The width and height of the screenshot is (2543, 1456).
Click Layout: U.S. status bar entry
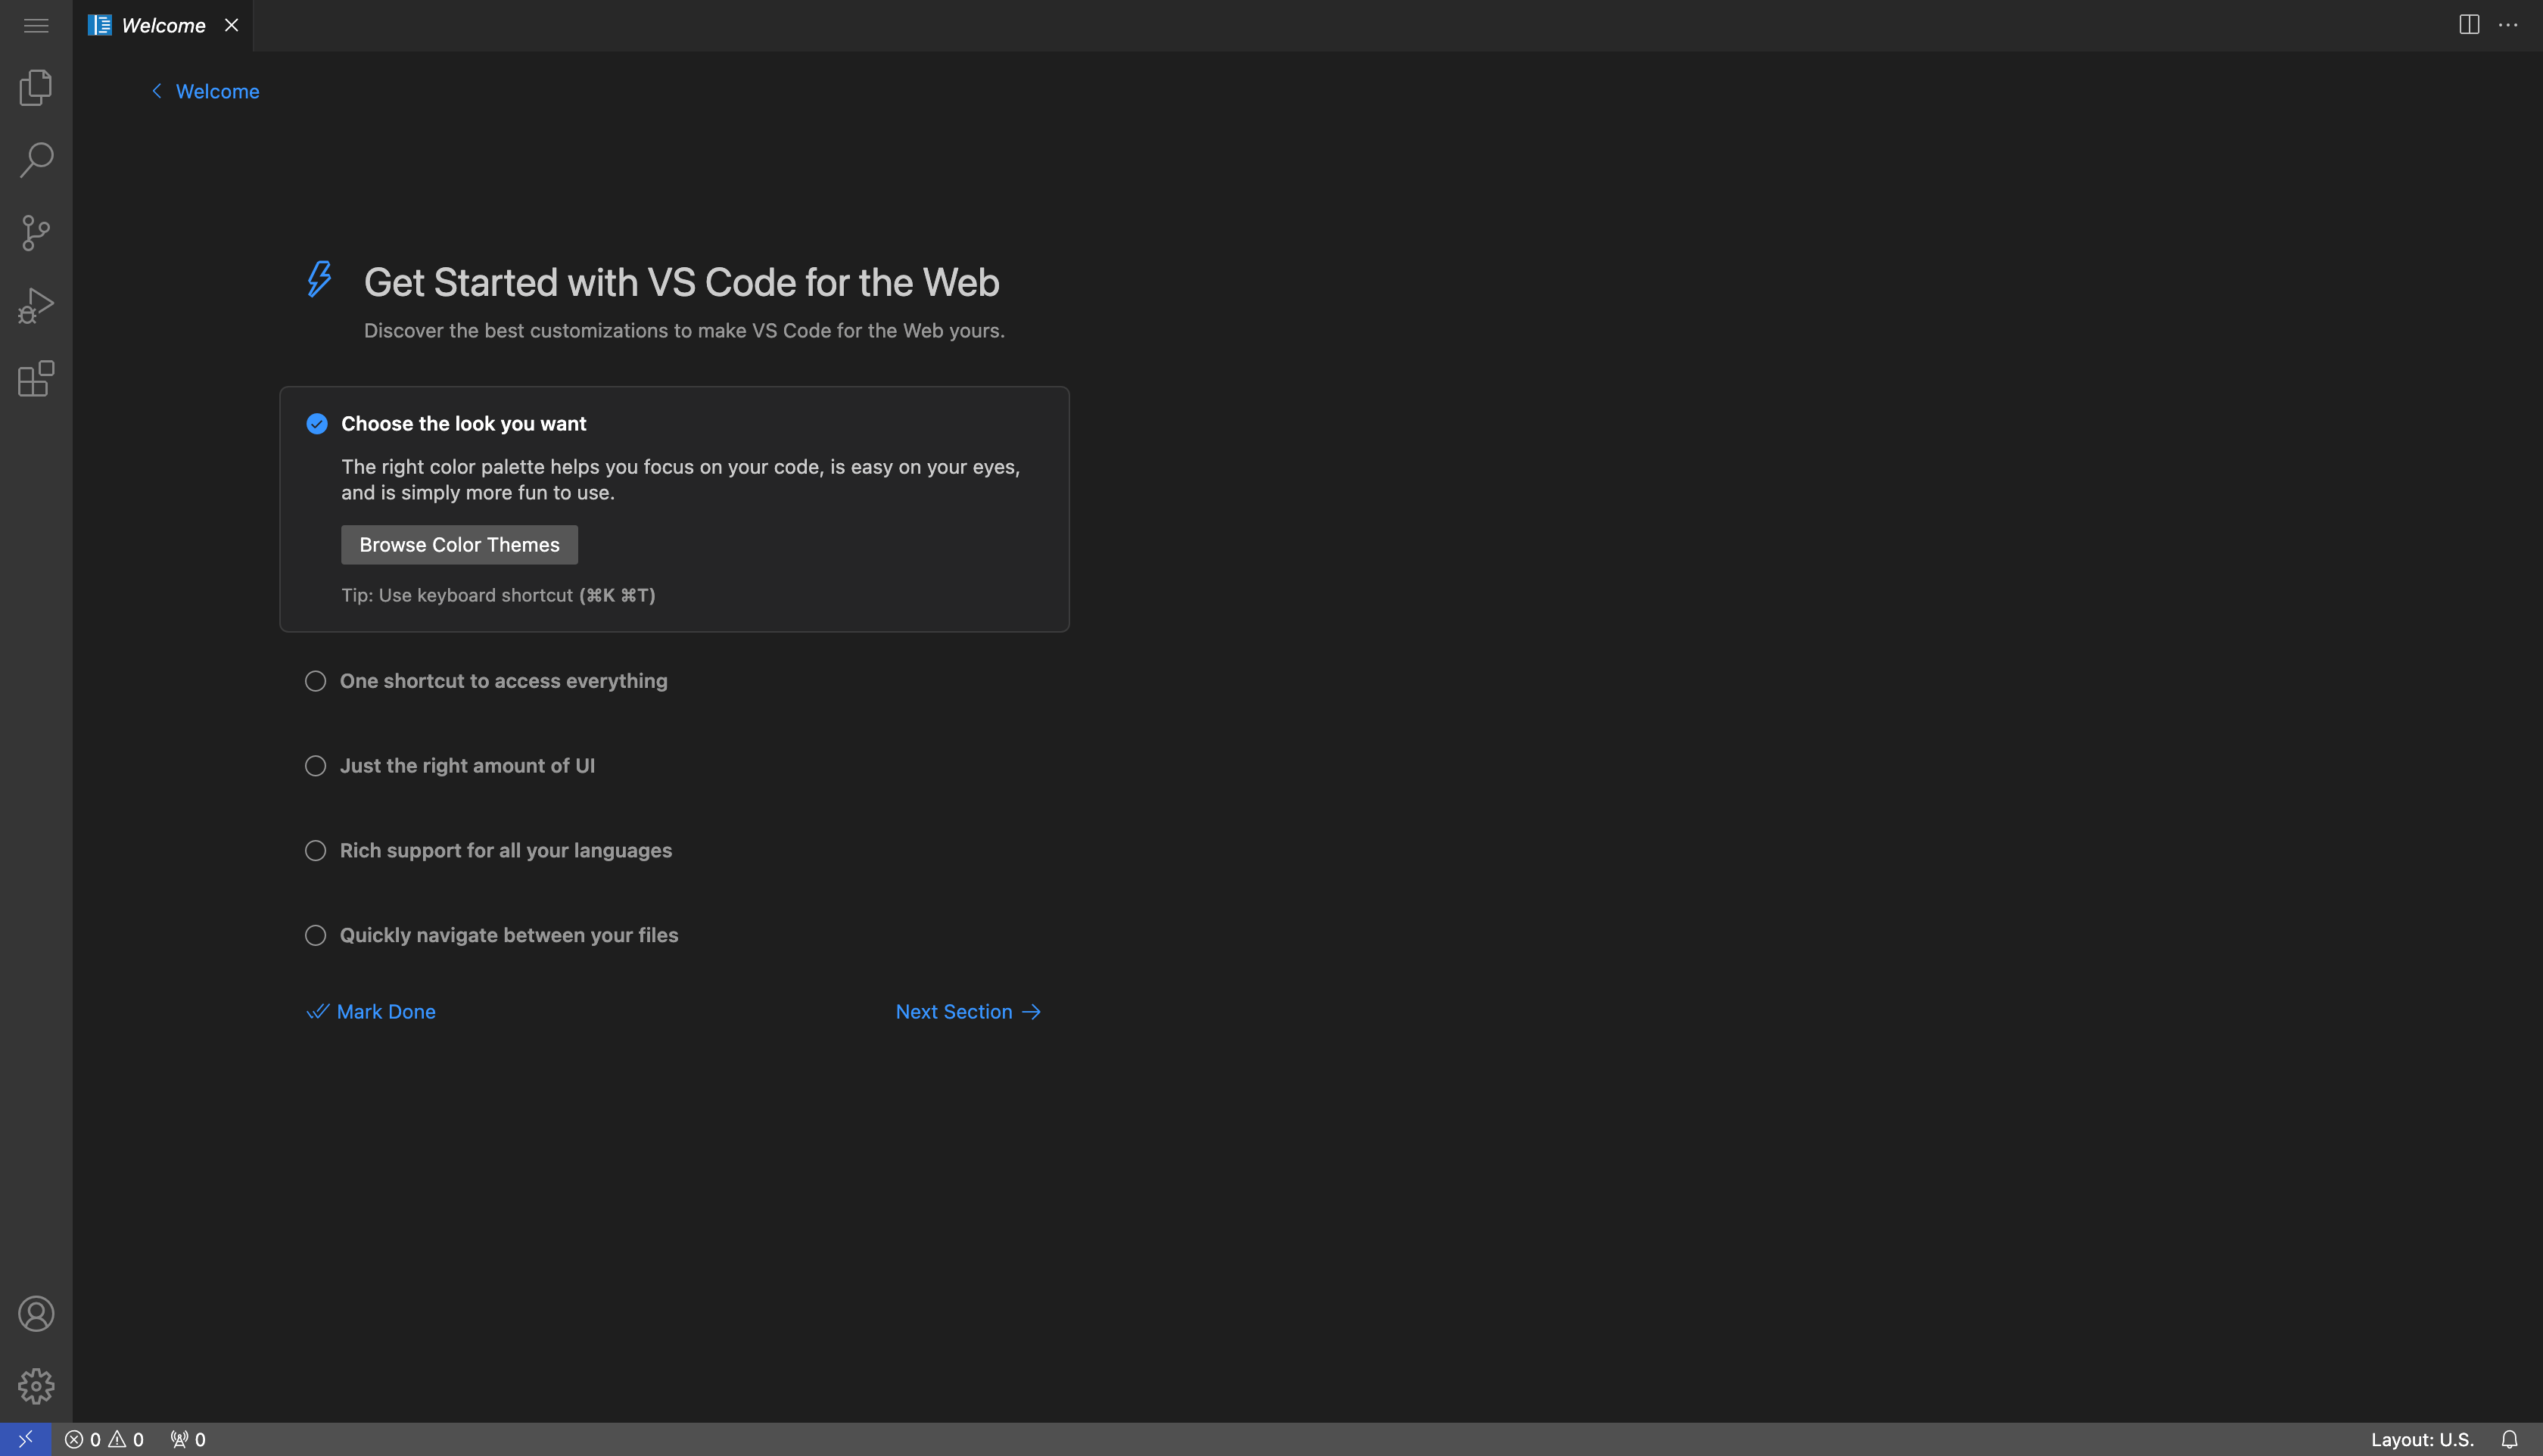click(2422, 1439)
